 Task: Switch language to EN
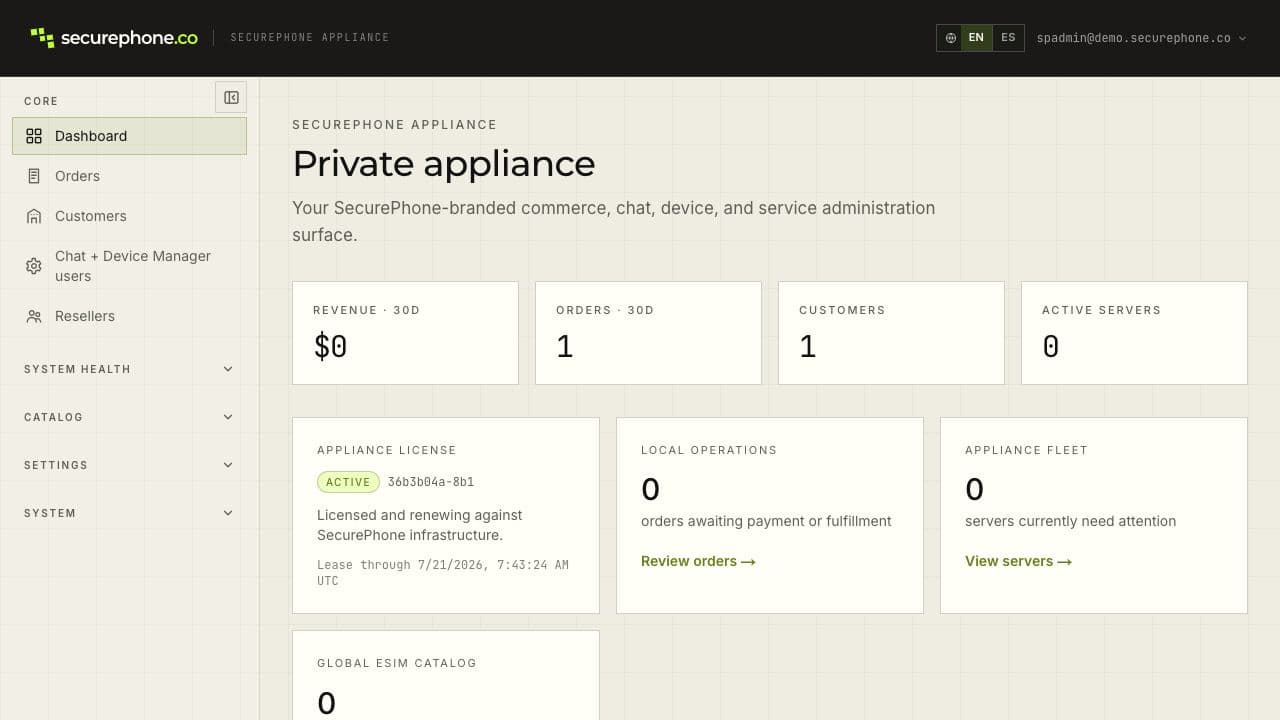[976, 38]
